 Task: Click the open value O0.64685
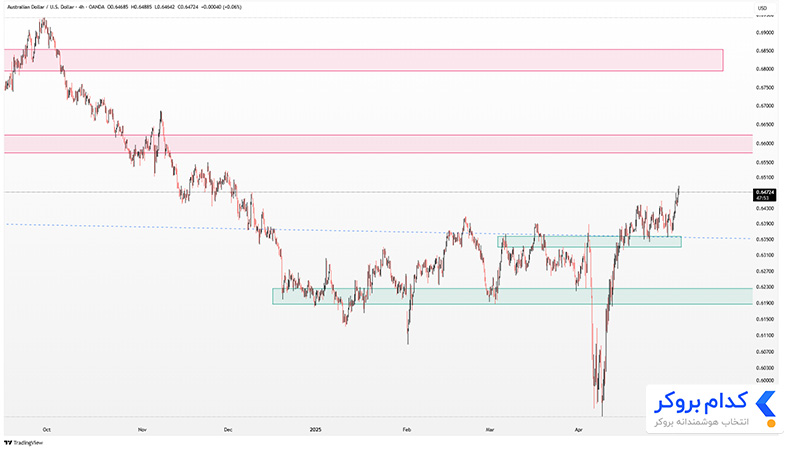[x=118, y=7]
